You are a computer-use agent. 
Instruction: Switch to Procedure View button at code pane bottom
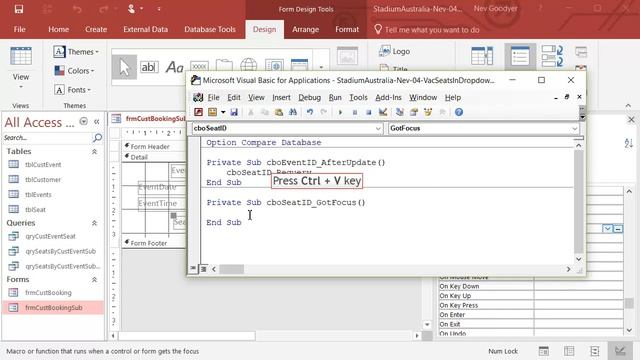pyautogui.click(x=193, y=269)
